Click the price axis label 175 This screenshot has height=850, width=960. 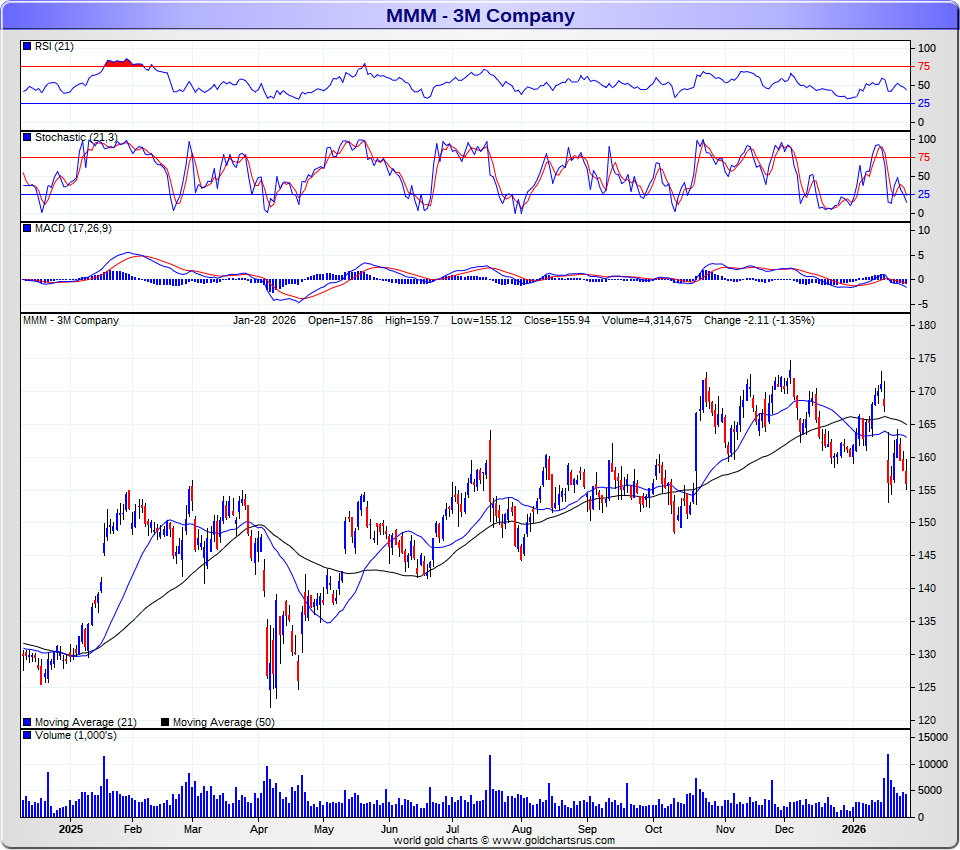point(927,358)
